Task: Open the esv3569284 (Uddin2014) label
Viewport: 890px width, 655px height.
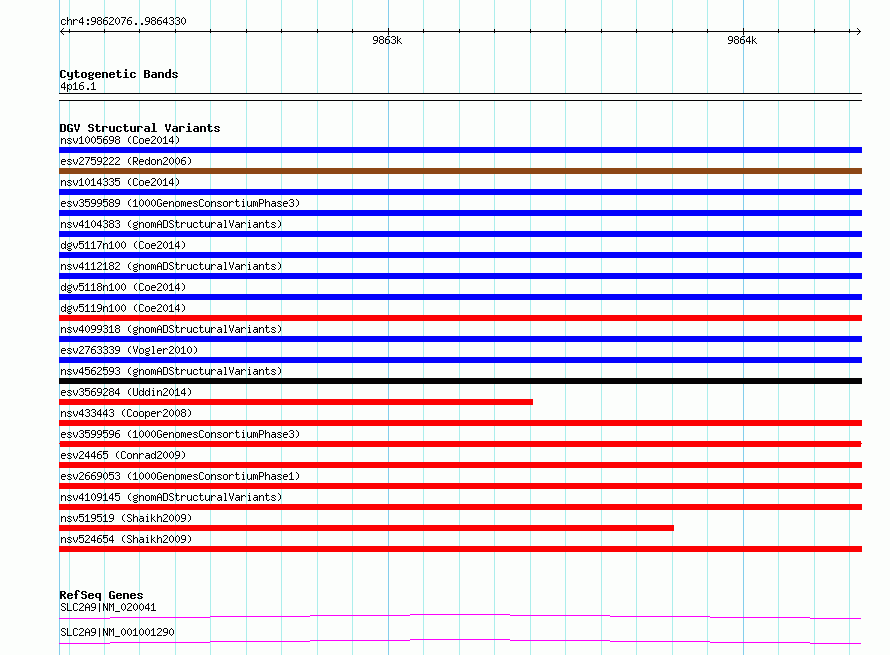Action: point(126,392)
